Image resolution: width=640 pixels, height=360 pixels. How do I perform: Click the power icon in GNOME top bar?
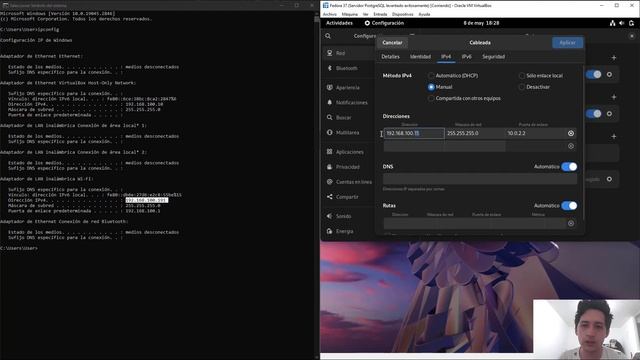pyautogui.click(x=631, y=23)
